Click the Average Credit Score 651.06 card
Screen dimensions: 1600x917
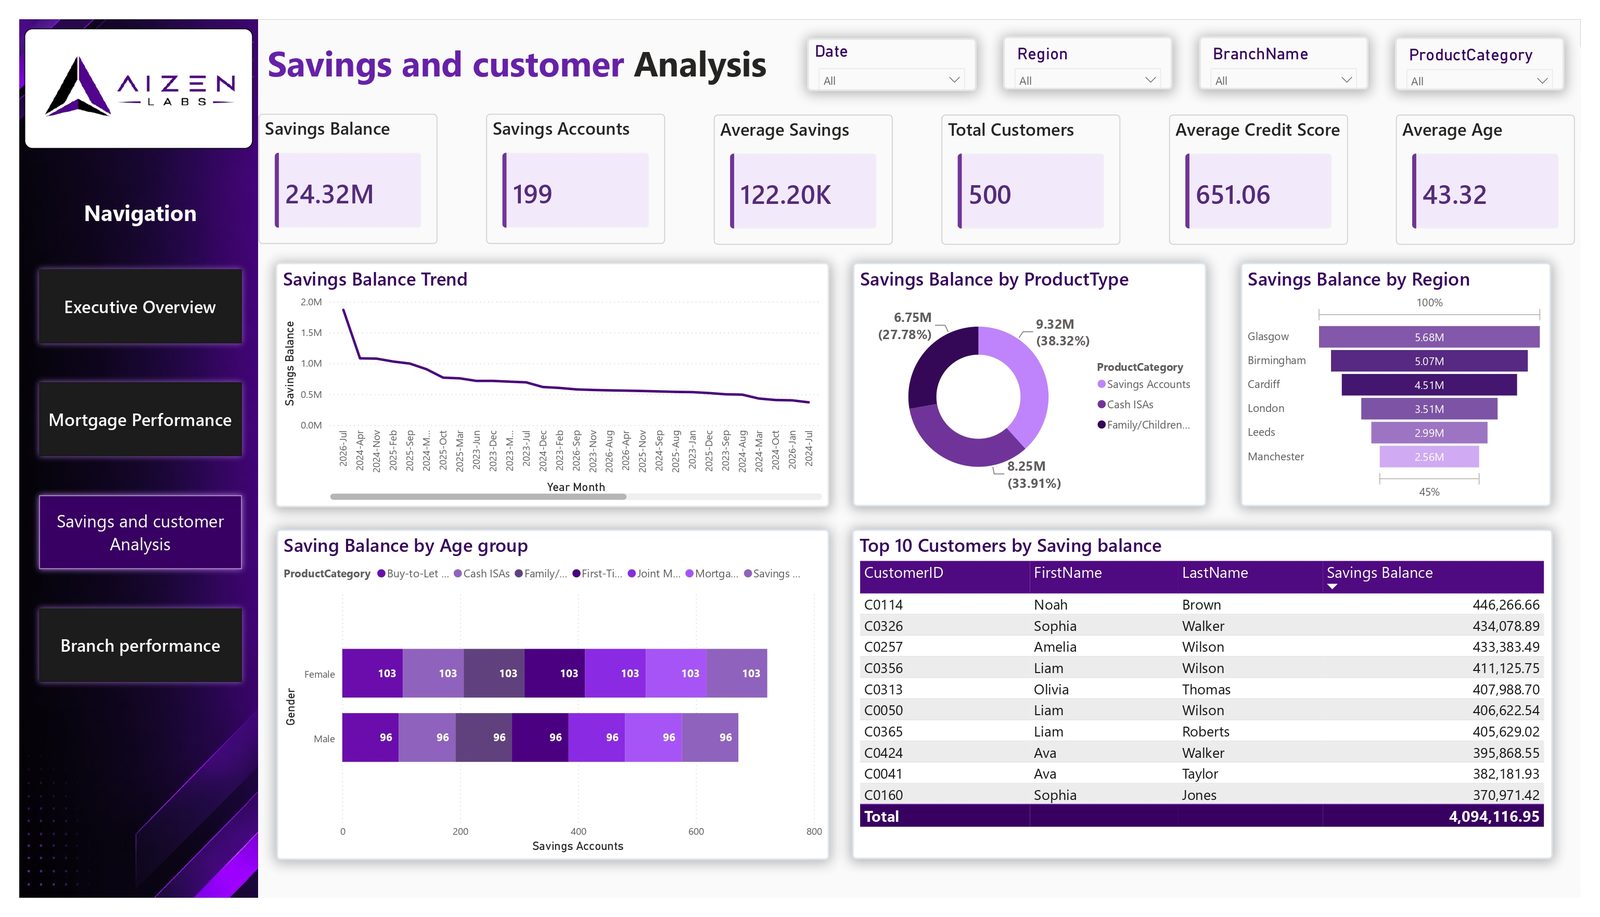click(x=1258, y=179)
